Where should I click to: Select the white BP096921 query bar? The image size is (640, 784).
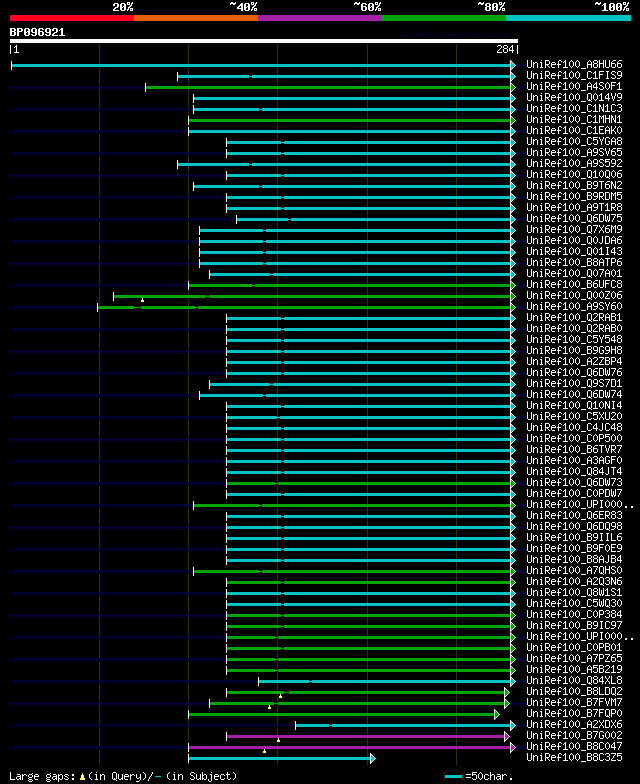264,41
